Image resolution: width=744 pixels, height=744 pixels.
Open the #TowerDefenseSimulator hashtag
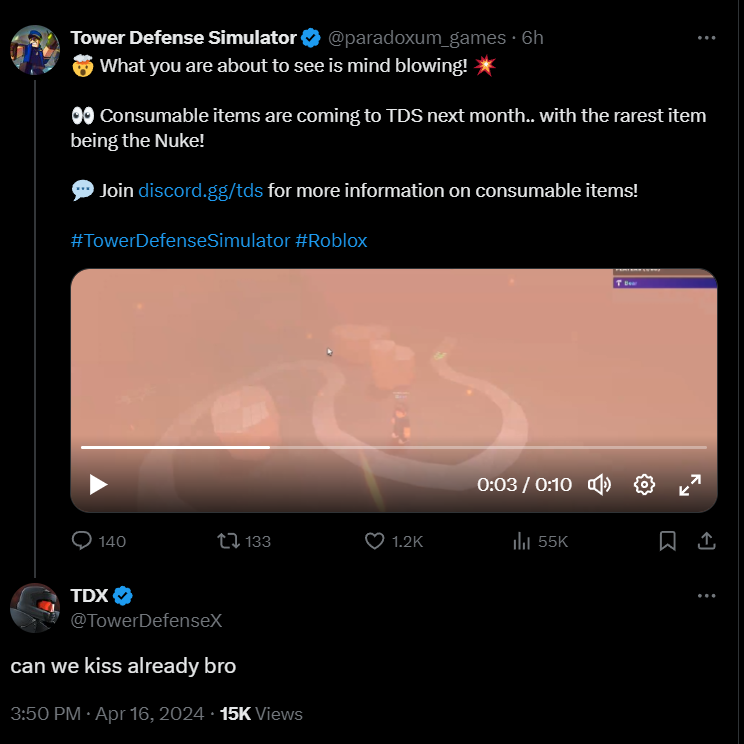tap(180, 241)
